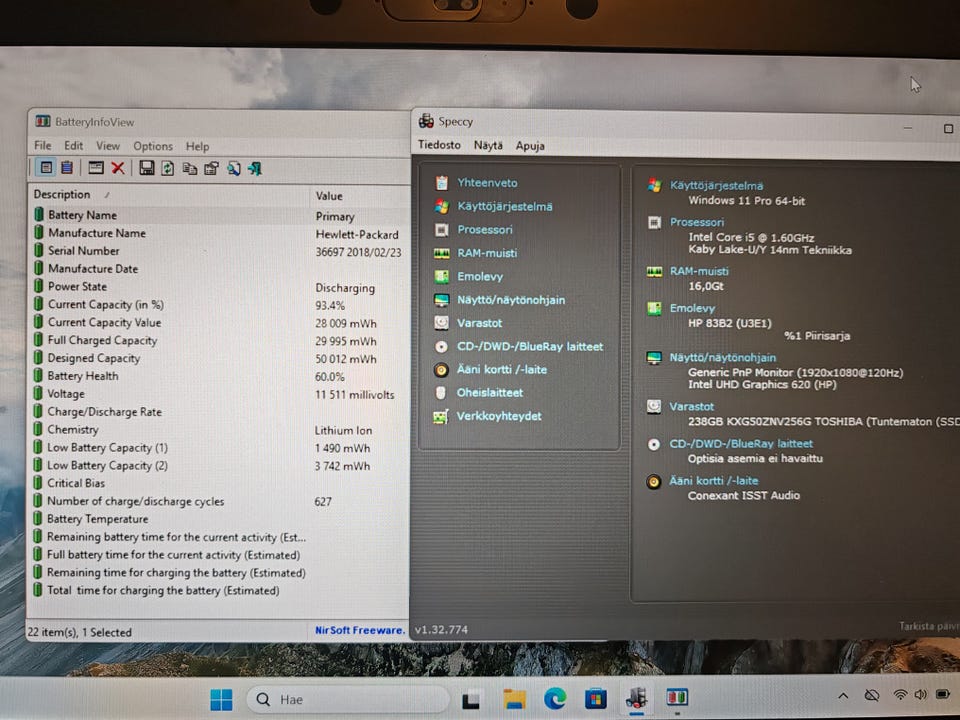Open Prosessori heading link in Speccy summary

click(x=697, y=222)
